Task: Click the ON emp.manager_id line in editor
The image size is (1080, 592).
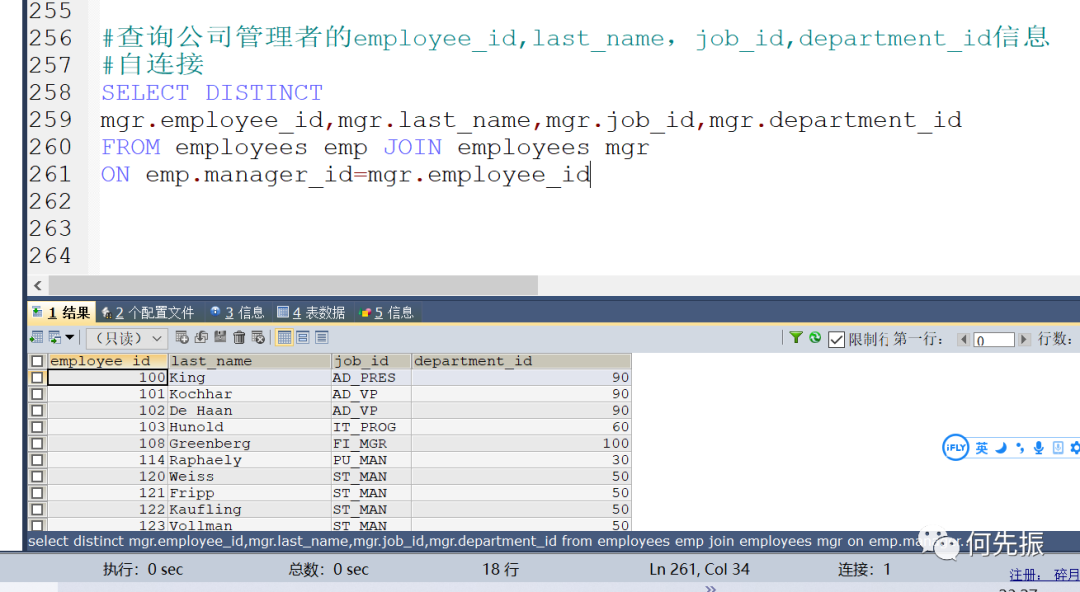Action: (x=345, y=175)
